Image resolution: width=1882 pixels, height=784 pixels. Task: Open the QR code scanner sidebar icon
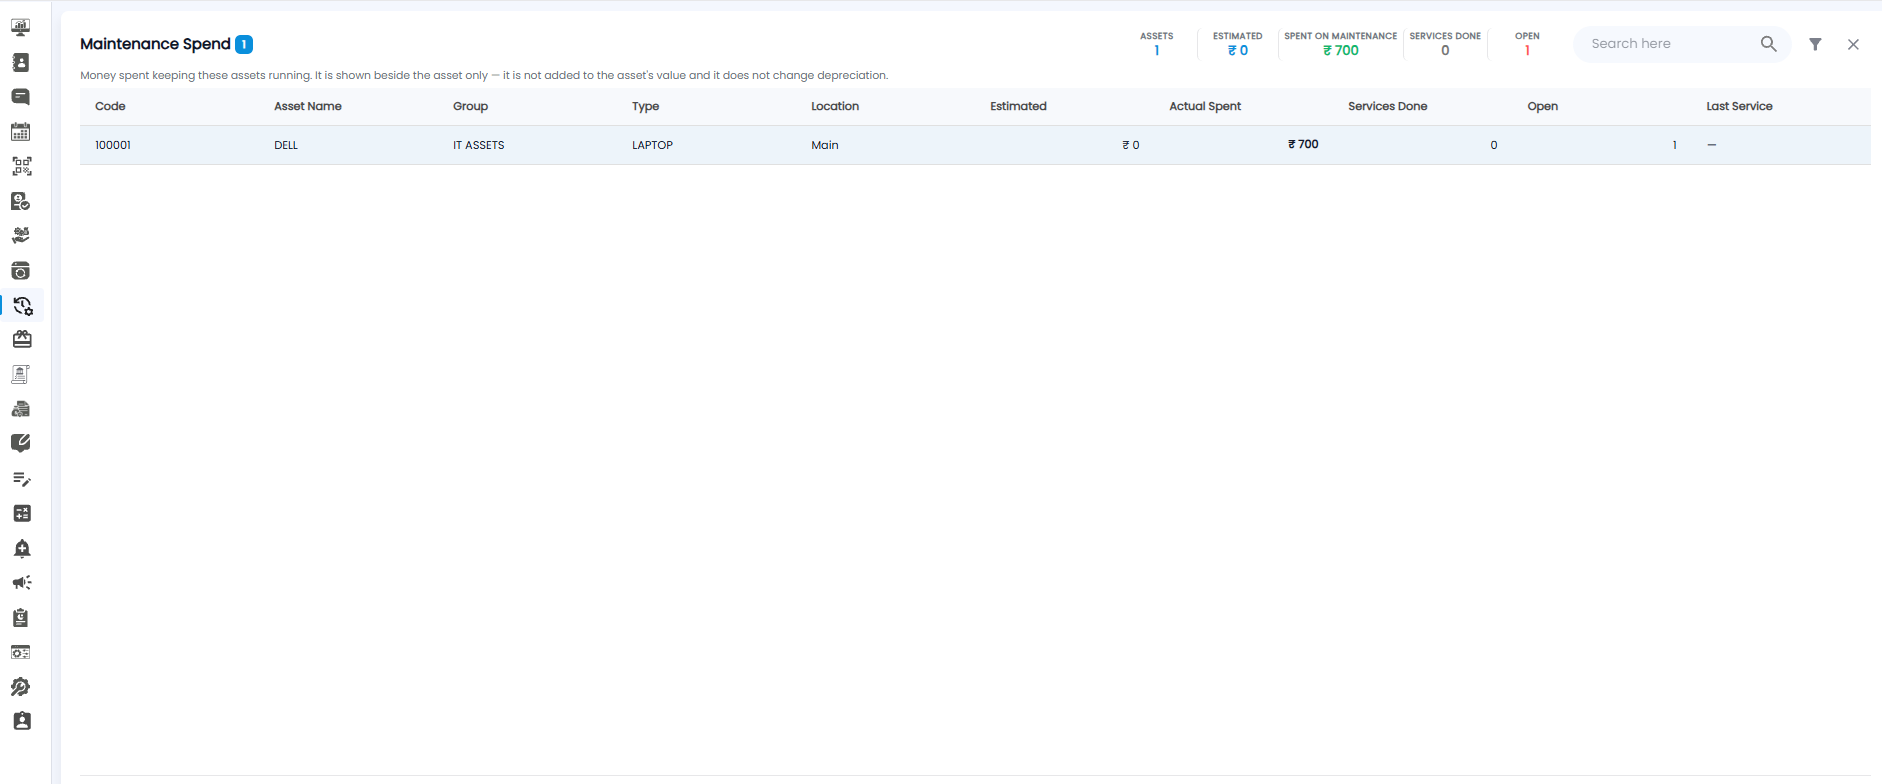(x=21, y=166)
